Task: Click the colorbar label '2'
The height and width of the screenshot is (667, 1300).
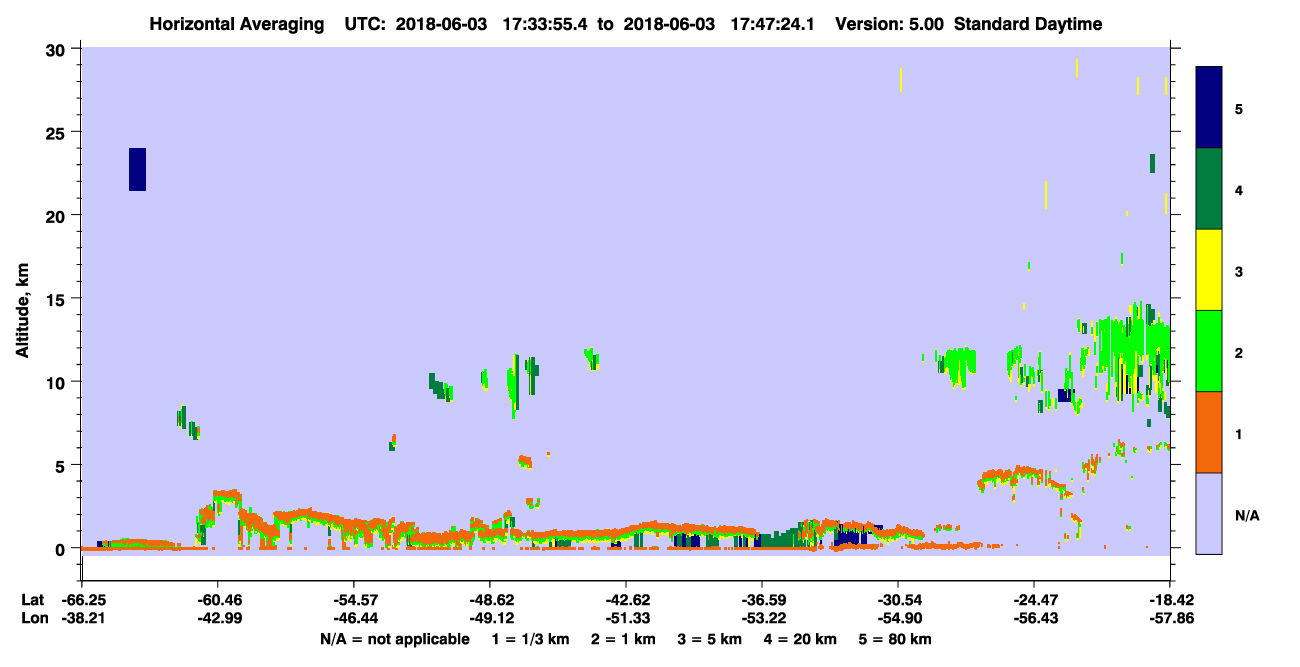Action: 1239,353
